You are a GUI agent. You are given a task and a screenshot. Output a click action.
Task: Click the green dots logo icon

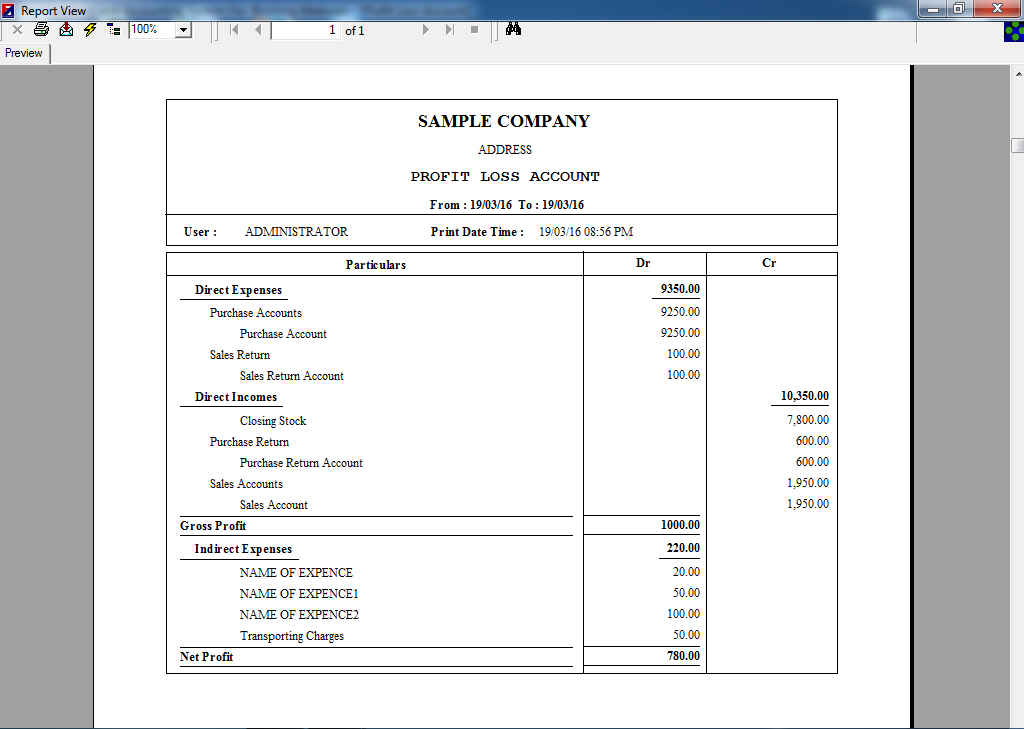[x=1013, y=32]
